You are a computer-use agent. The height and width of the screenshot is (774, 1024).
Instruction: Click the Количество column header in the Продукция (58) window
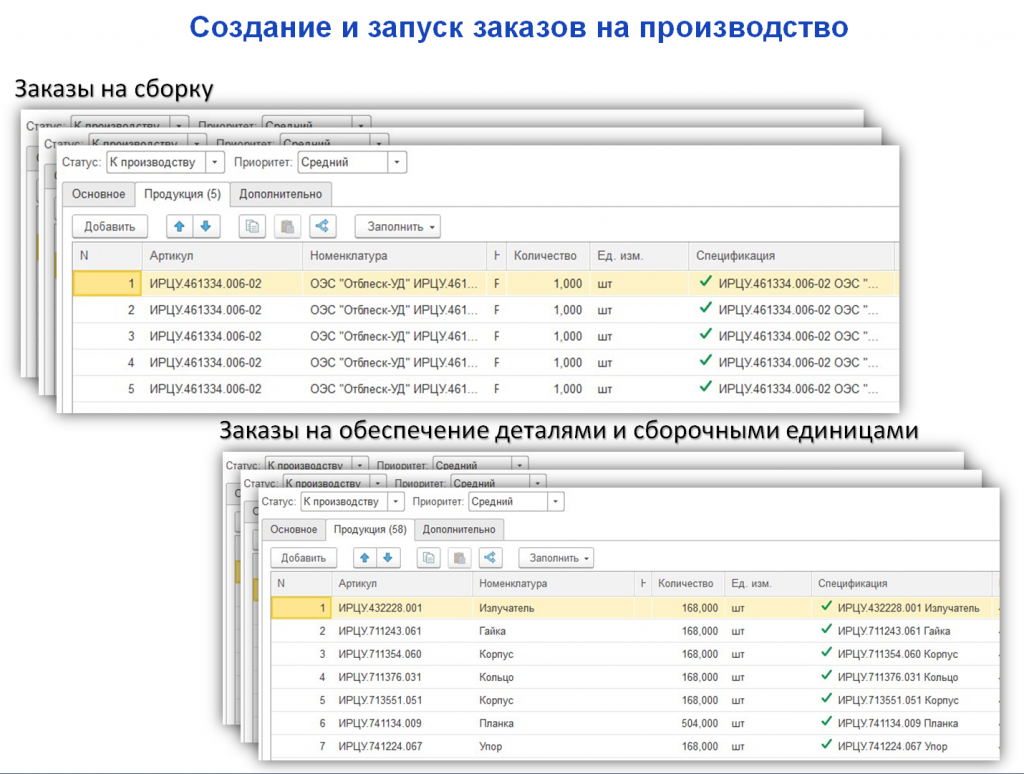click(x=688, y=583)
